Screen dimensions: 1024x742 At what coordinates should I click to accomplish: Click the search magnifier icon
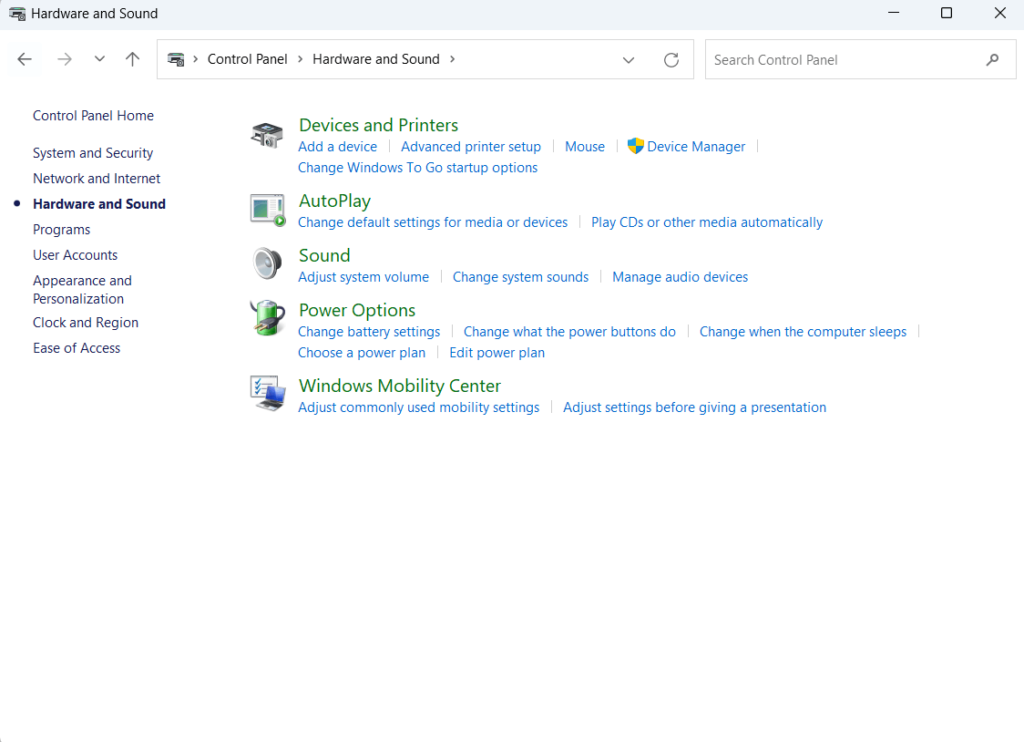992,60
